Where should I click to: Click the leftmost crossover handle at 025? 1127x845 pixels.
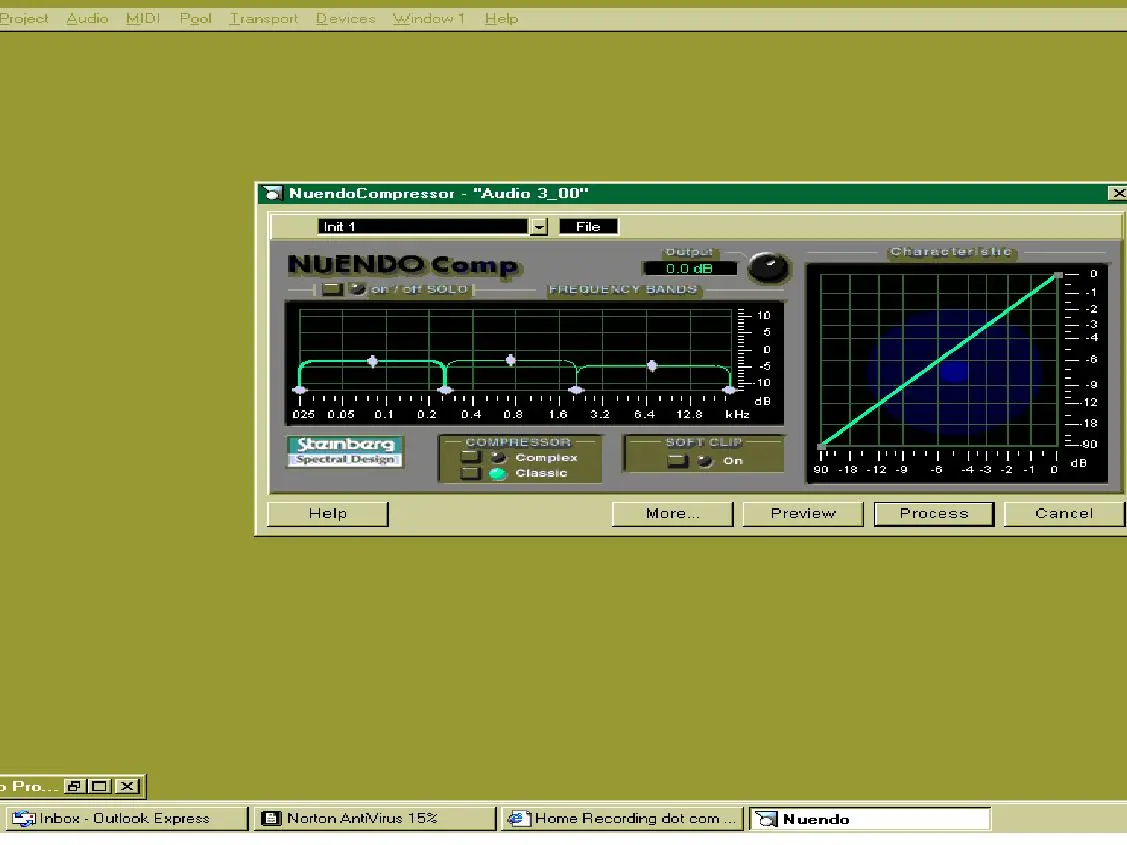pos(300,390)
